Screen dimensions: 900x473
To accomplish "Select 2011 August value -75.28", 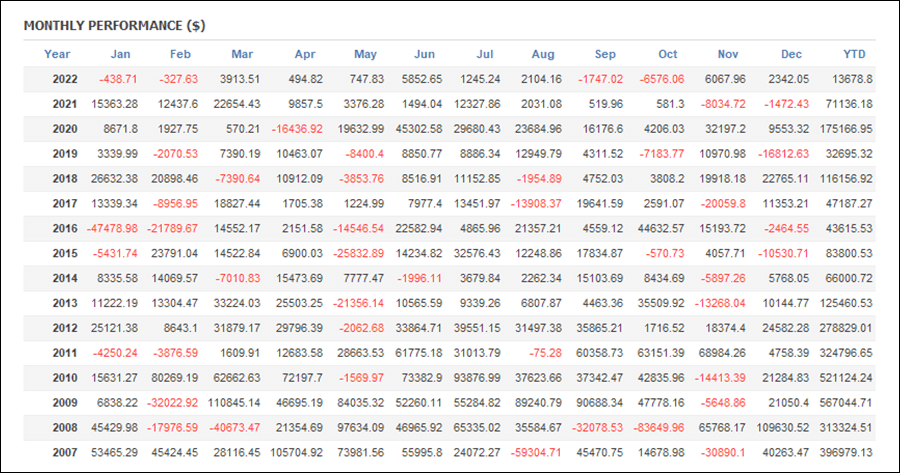I will click(545, 353).
